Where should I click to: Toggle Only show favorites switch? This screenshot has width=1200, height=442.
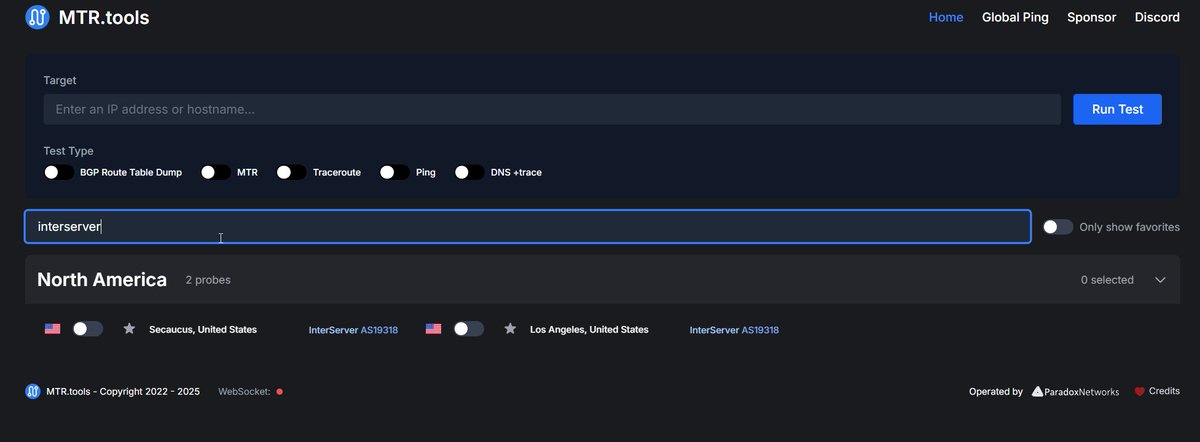[1058, 227]
